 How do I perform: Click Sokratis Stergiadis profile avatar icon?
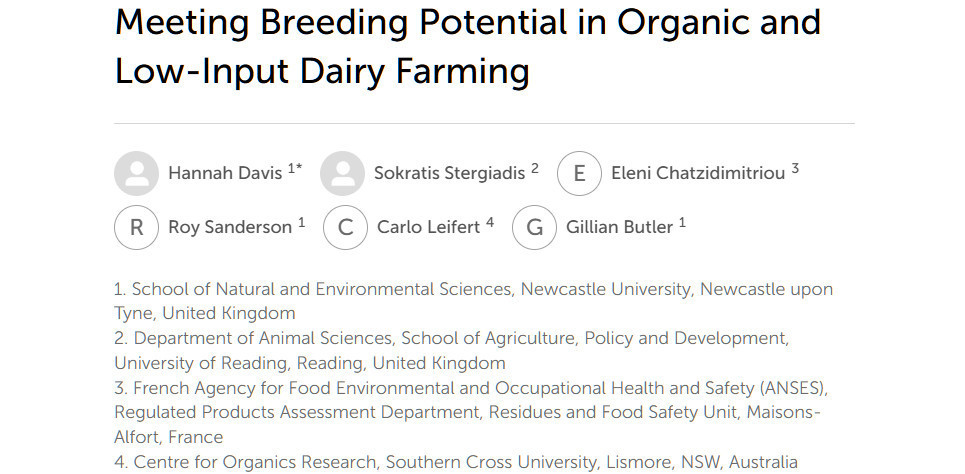coord(342,173)
